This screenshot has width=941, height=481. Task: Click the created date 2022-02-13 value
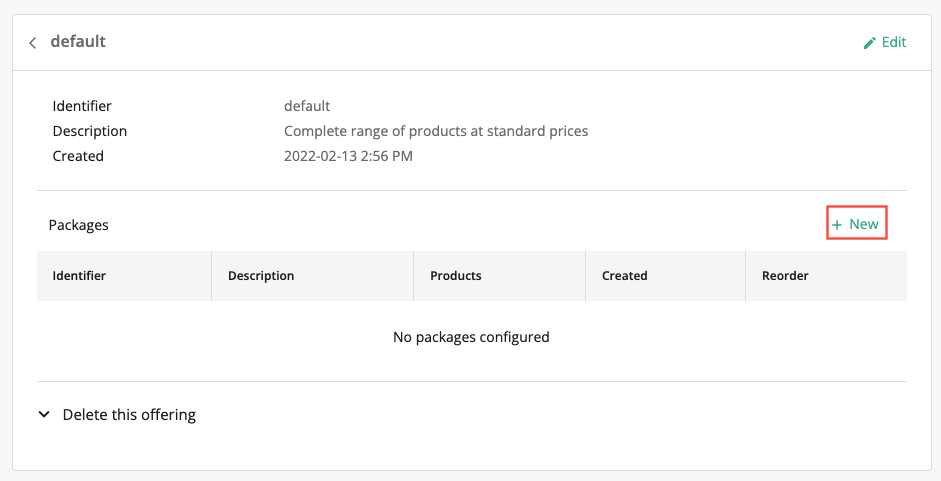348,156
